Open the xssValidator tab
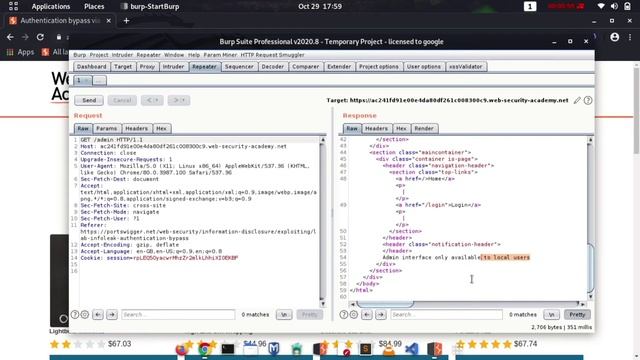This screenshot has height=360, width=640. [x=466, y=67]
